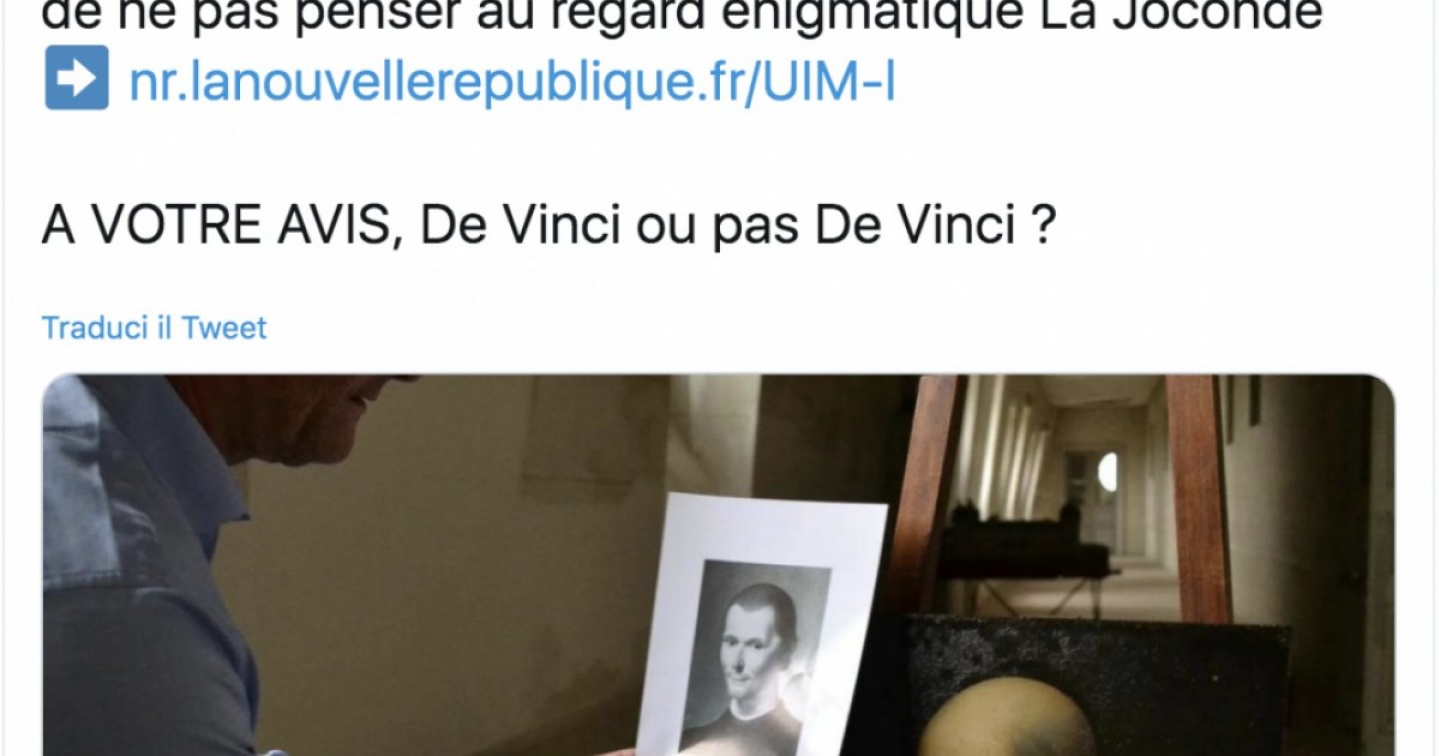Click the blue right-arrow emoji icon
The height and width of the screenshot is (756, 1440).
click(x=77, y=77)
